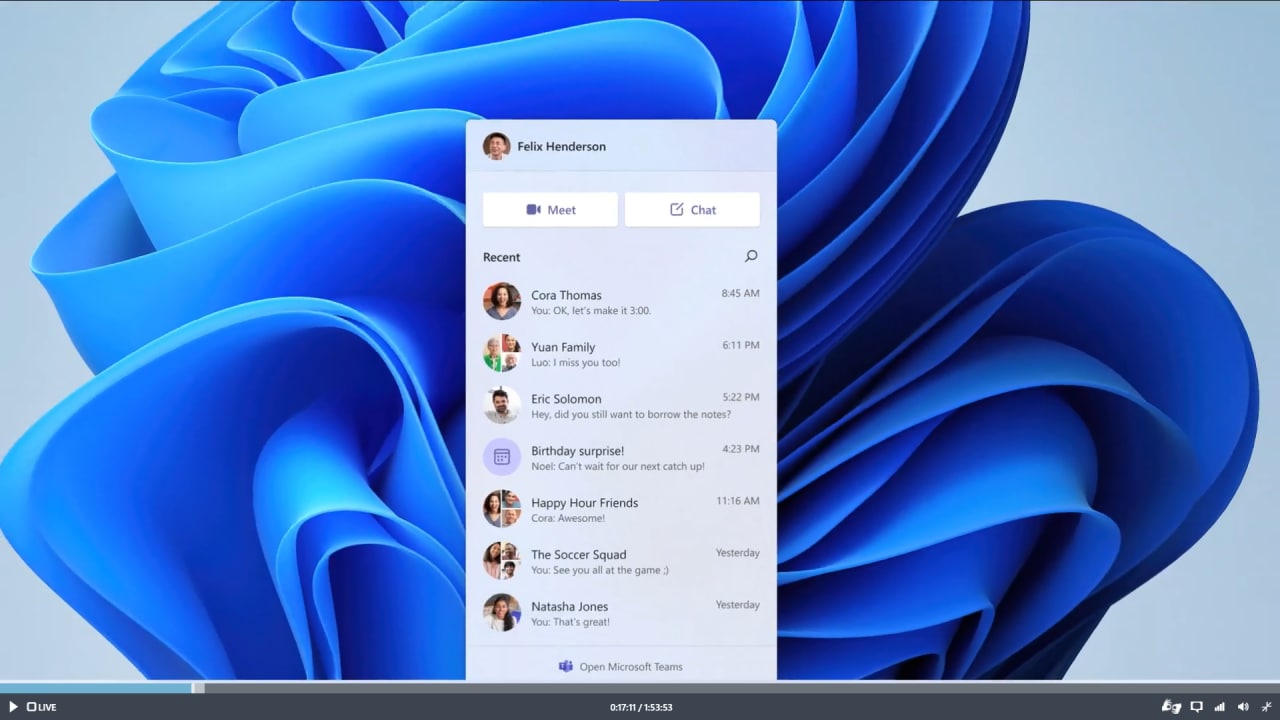Search recent conversations with the magnifier icon
The image size is (1280, 720).
pos(751,257)
